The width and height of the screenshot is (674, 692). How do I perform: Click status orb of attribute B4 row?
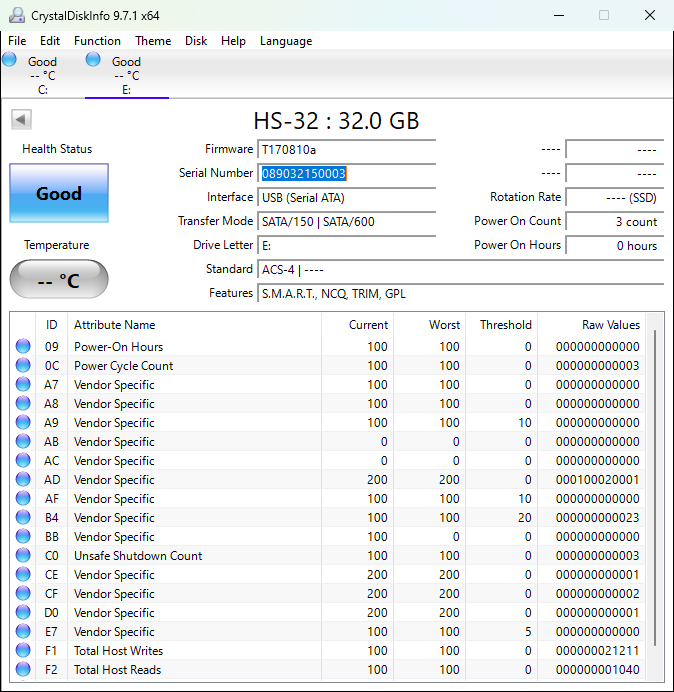[x=23, y=517]
